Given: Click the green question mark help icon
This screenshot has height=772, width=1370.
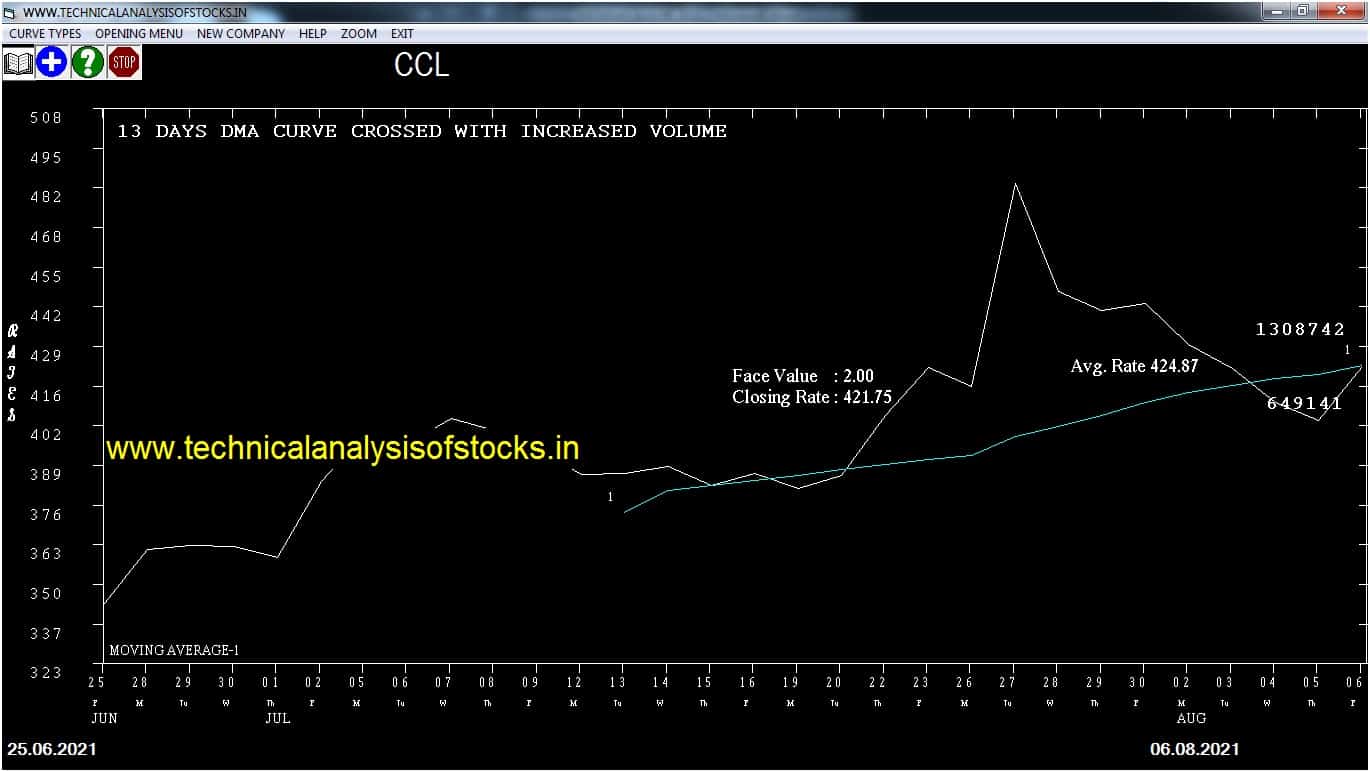Looking at the screenshot, I should 88,63.
